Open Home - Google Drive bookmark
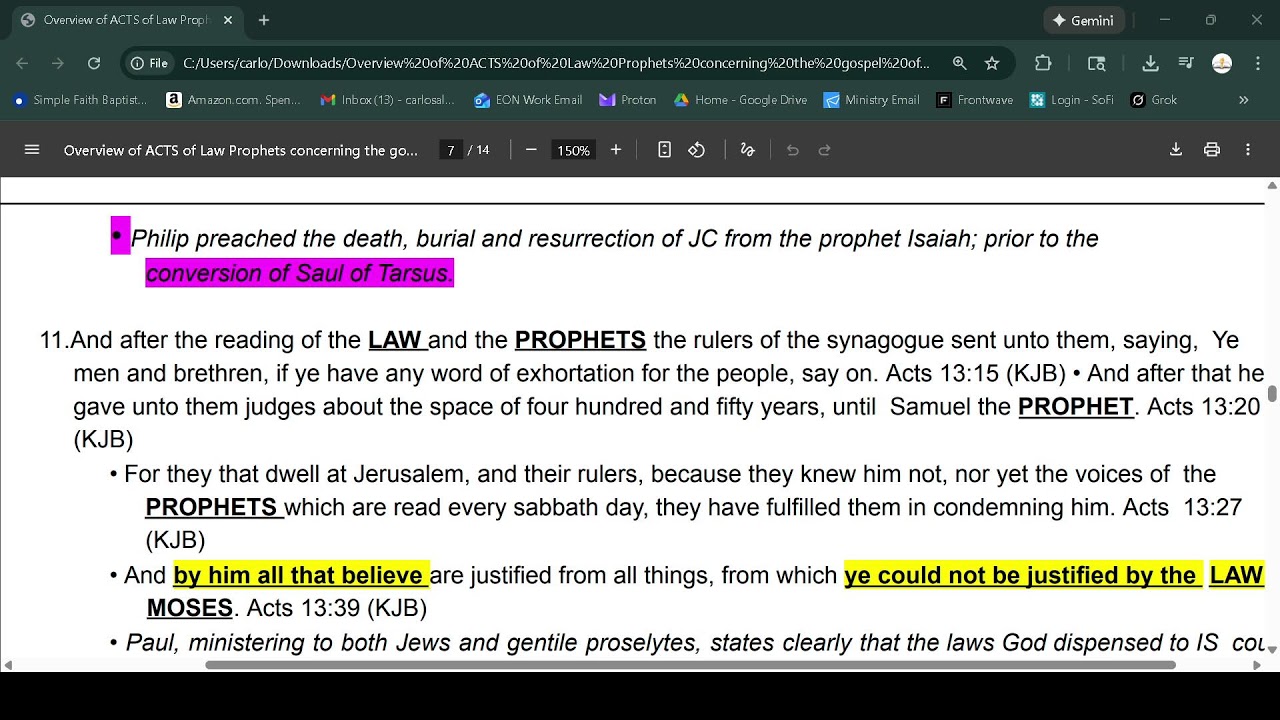The image size is (1280, 720). [741, 100]
